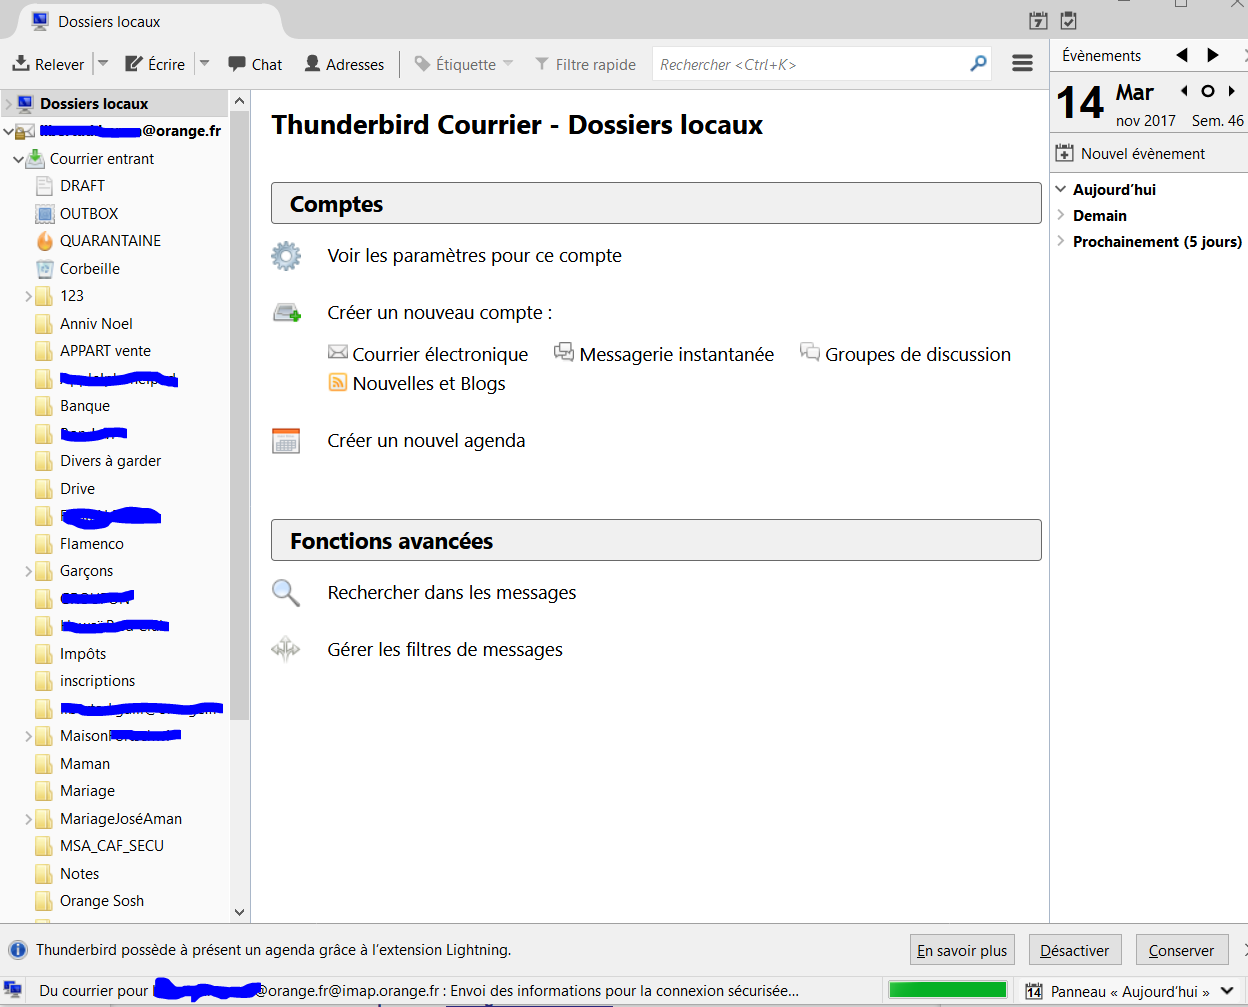Click the magnifier icon in the search bar

(x=977, y=63)
